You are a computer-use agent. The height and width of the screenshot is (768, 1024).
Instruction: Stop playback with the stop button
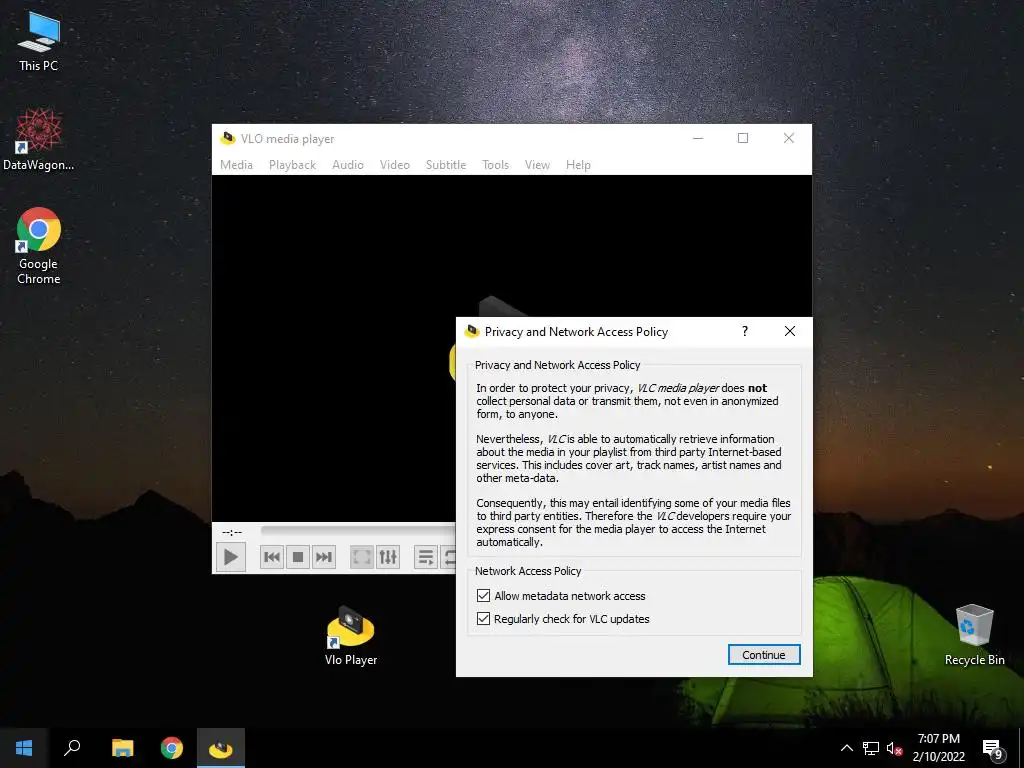click(298, 557)
